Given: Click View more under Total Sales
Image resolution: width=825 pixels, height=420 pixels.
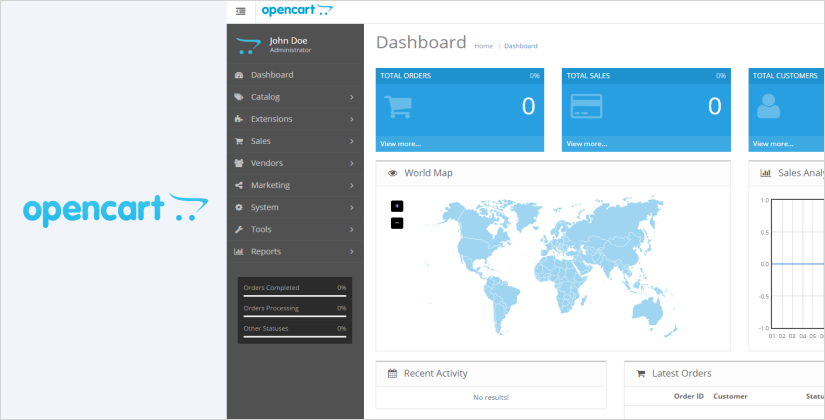Looking at the screenshot, I should (587, 144).
